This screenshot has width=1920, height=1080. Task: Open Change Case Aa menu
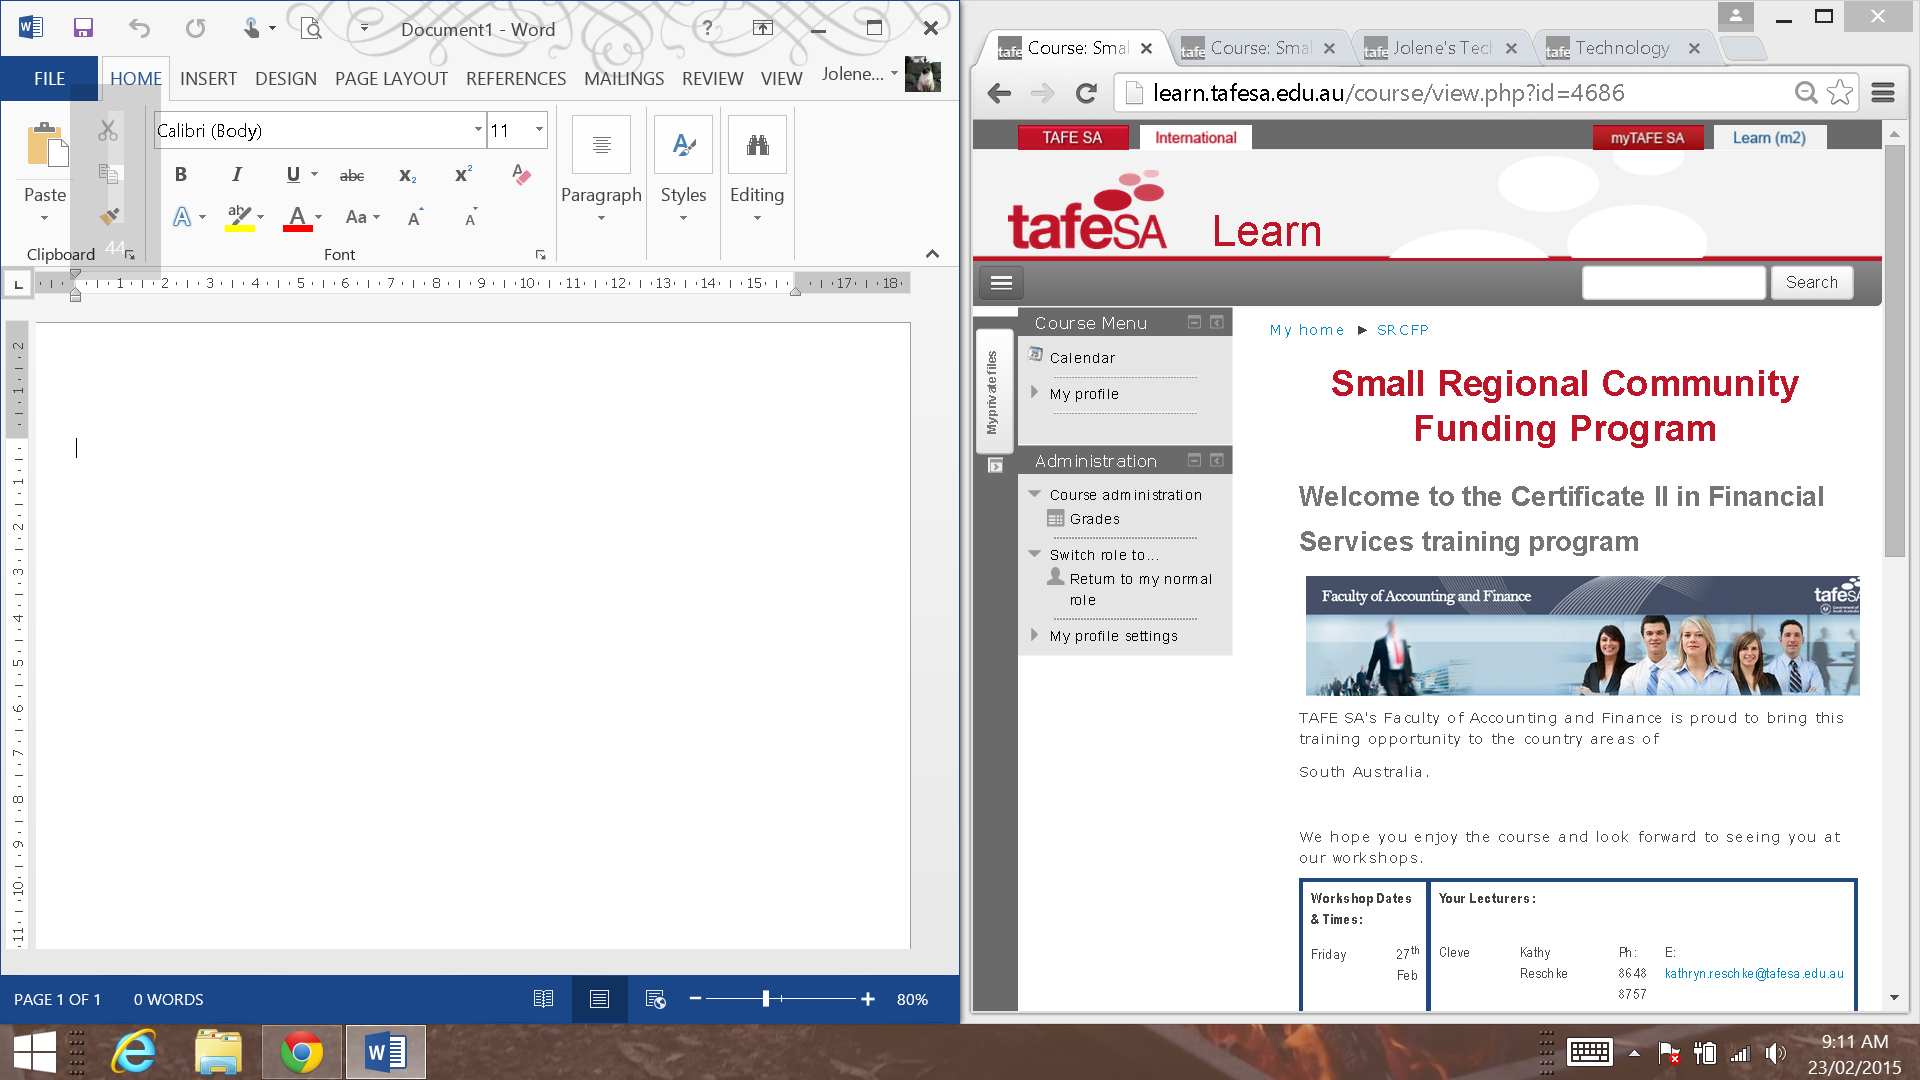(362, 217)
